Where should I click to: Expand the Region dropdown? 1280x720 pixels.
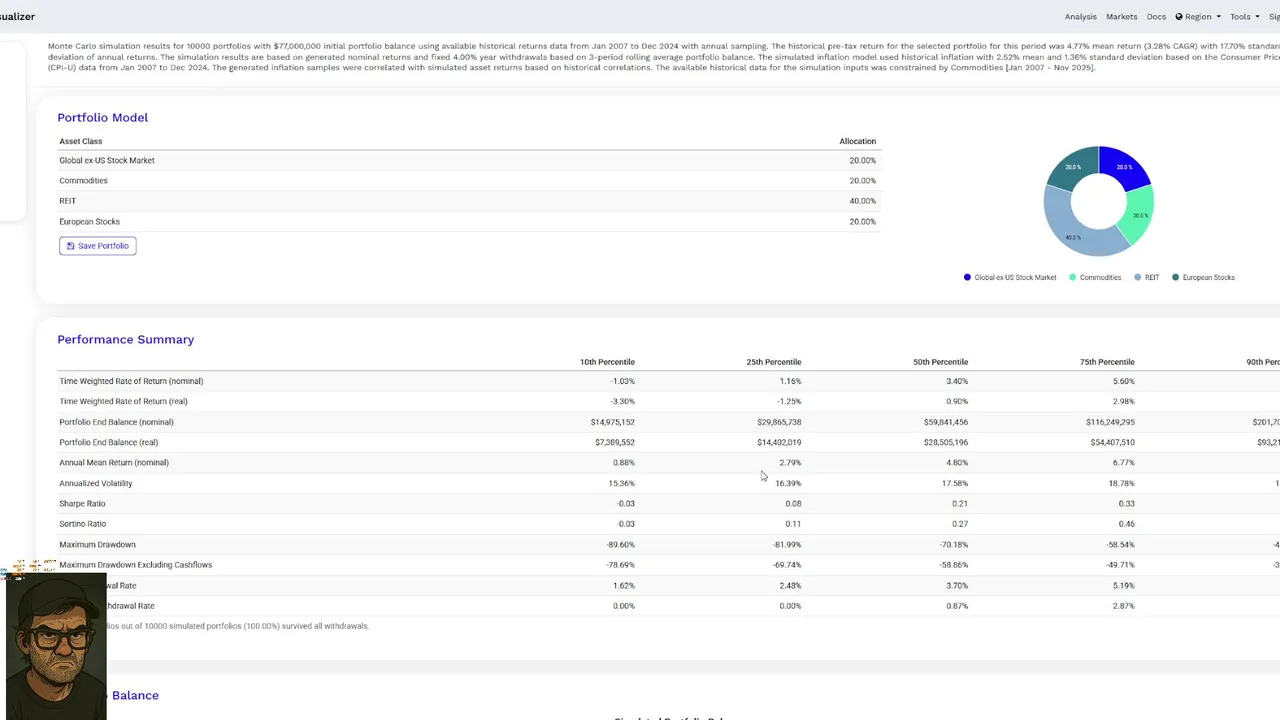click(x=1197, y=17)
